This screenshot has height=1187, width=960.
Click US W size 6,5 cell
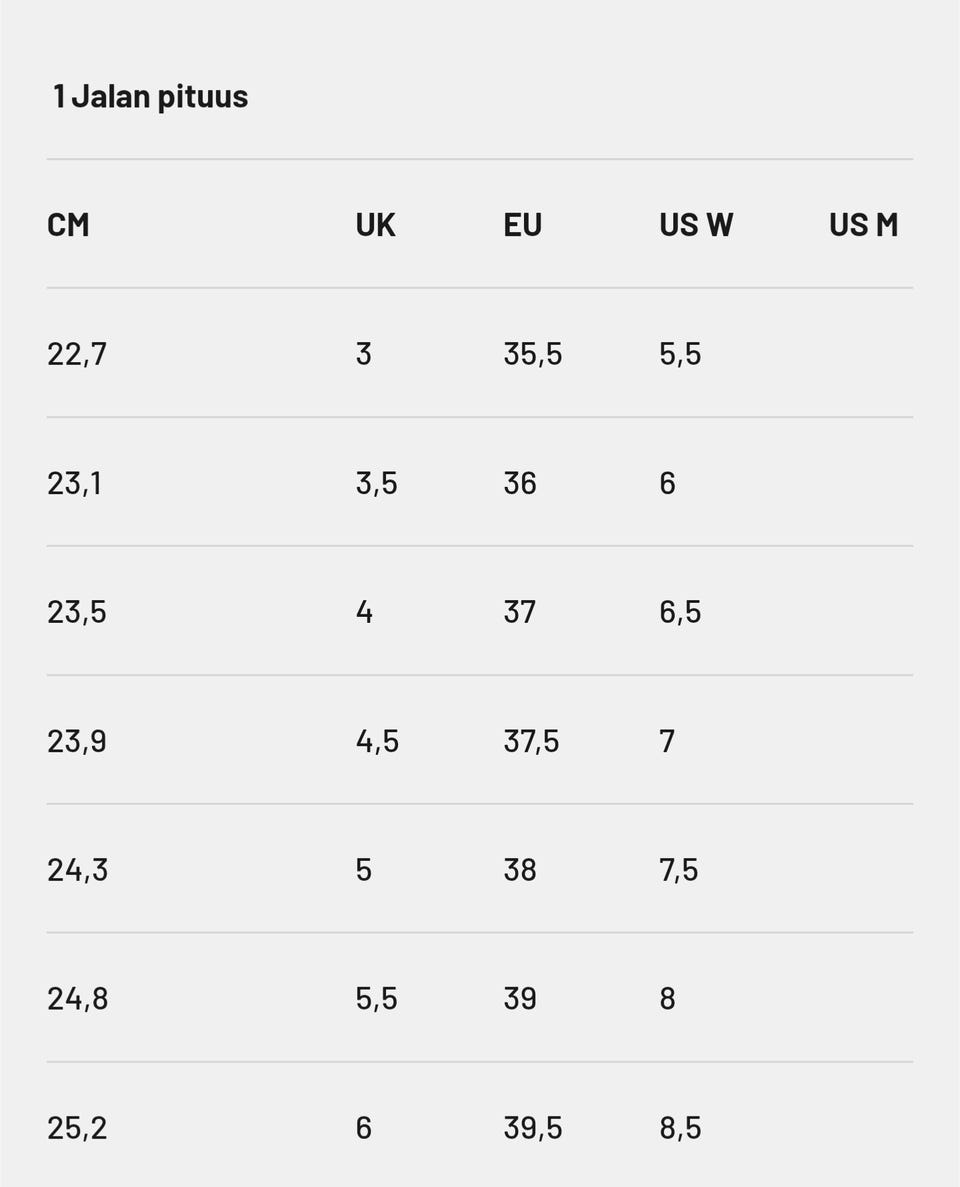[680, 612]
